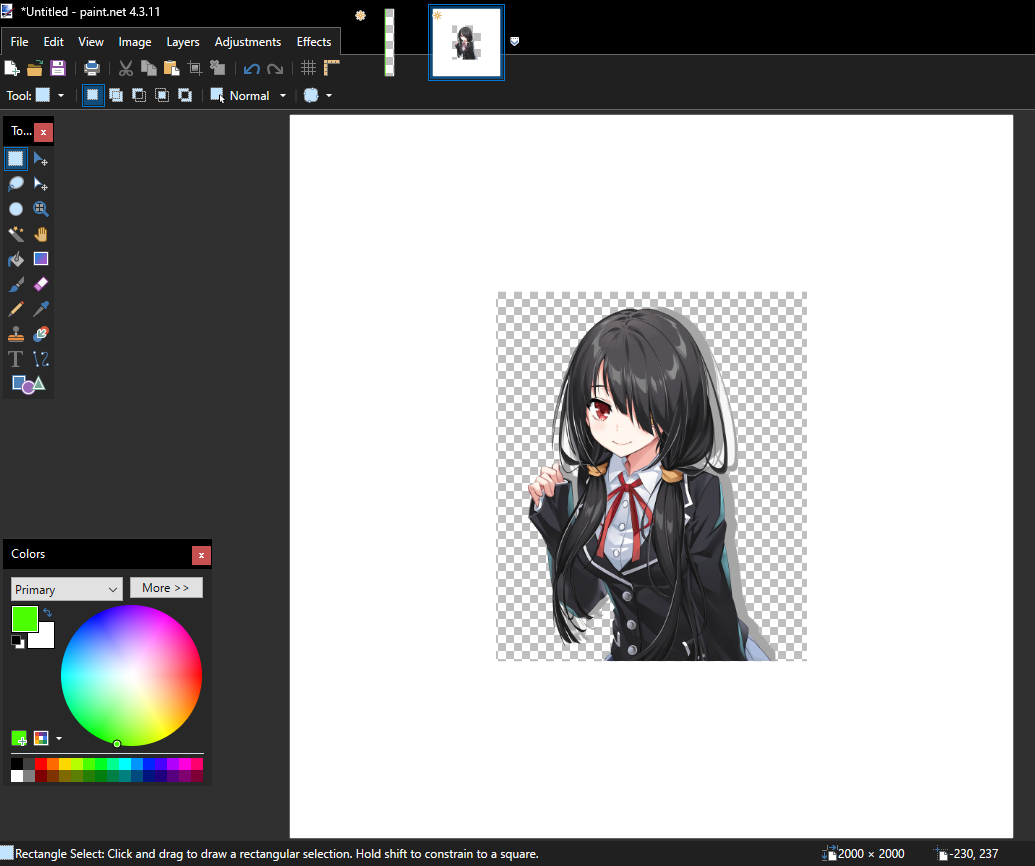Click the Open file folder icon
The width and height of the screenshot is (1035, 866).
(x=35, y=68)
